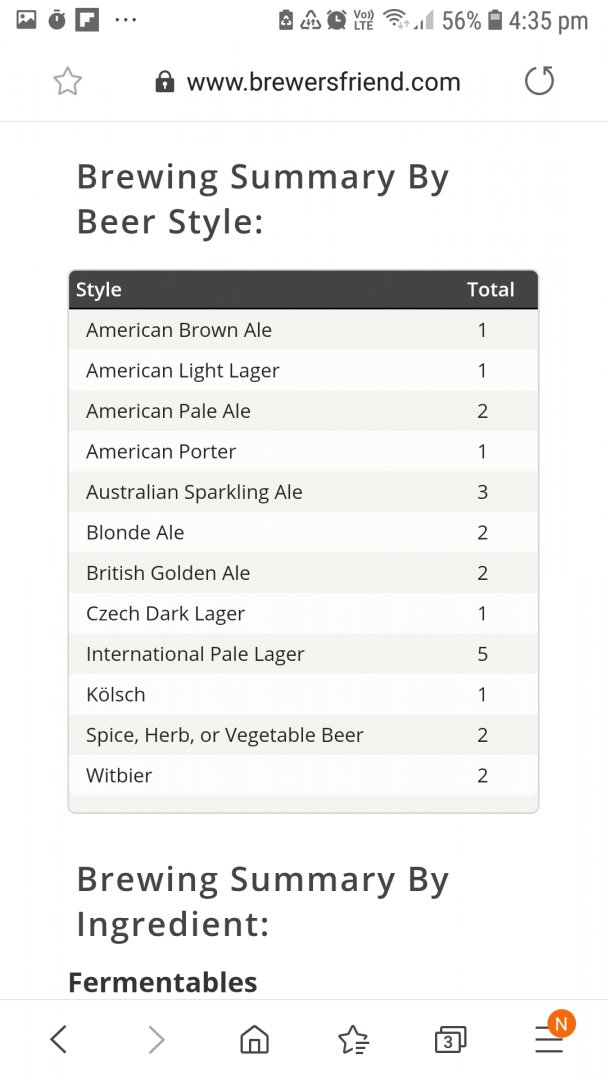The height and width of the screenshot is (1080, 607).
Task: Open the browser home page icon
Action: pos(254,1039)
